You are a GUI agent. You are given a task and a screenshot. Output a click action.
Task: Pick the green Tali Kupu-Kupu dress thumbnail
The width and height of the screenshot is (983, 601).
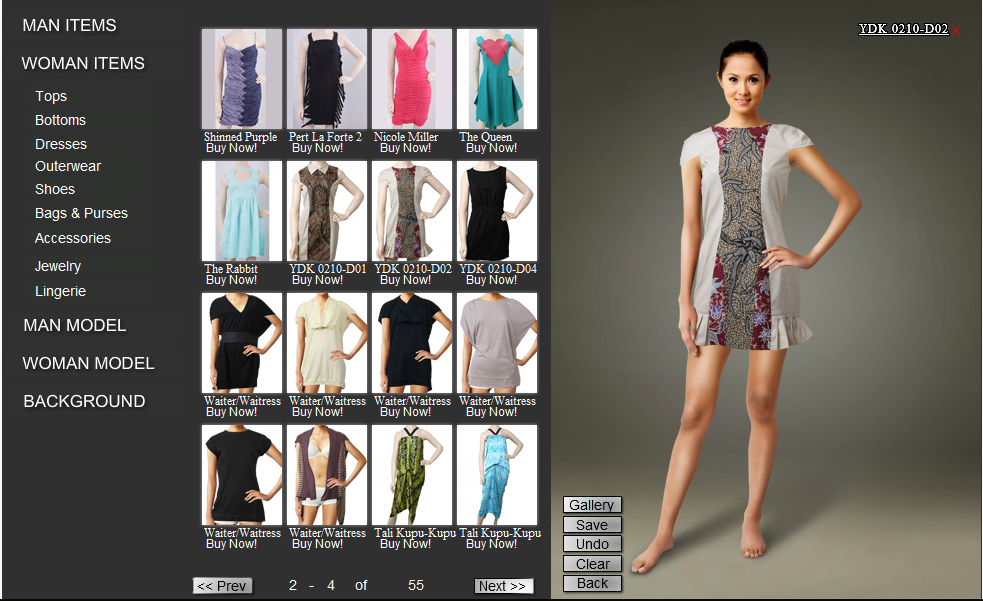412,475
